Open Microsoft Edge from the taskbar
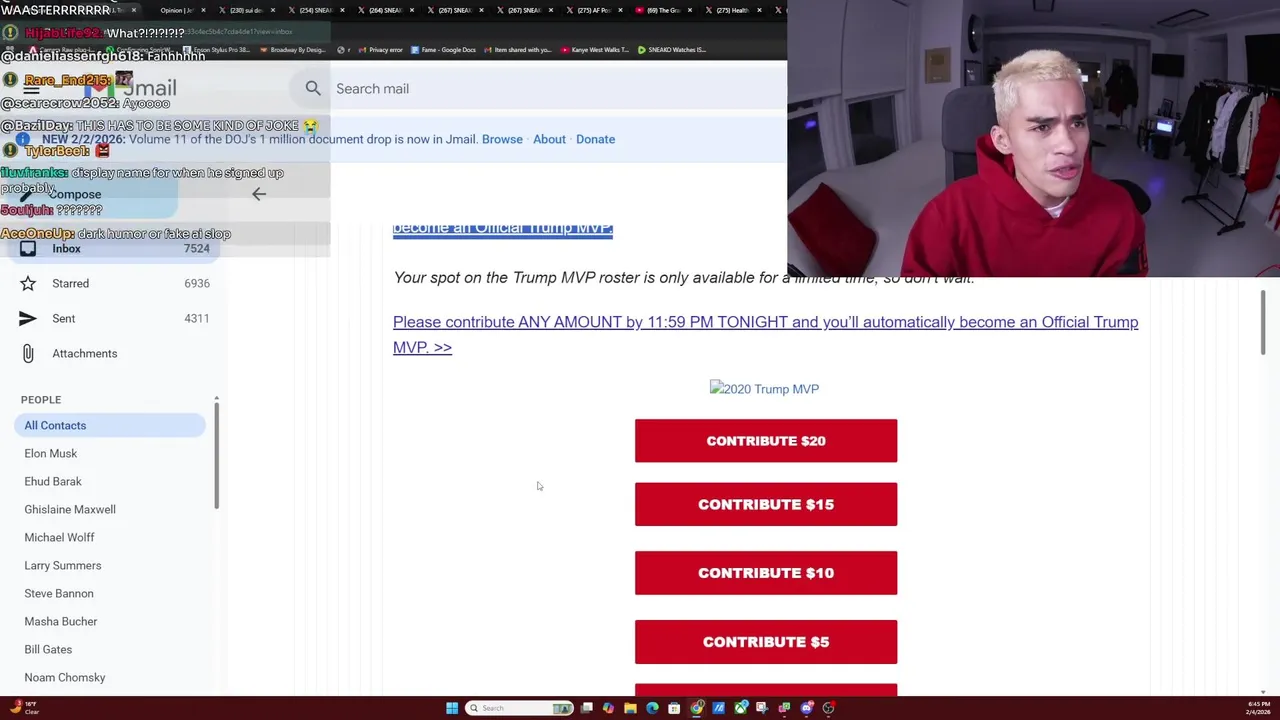 652,708
